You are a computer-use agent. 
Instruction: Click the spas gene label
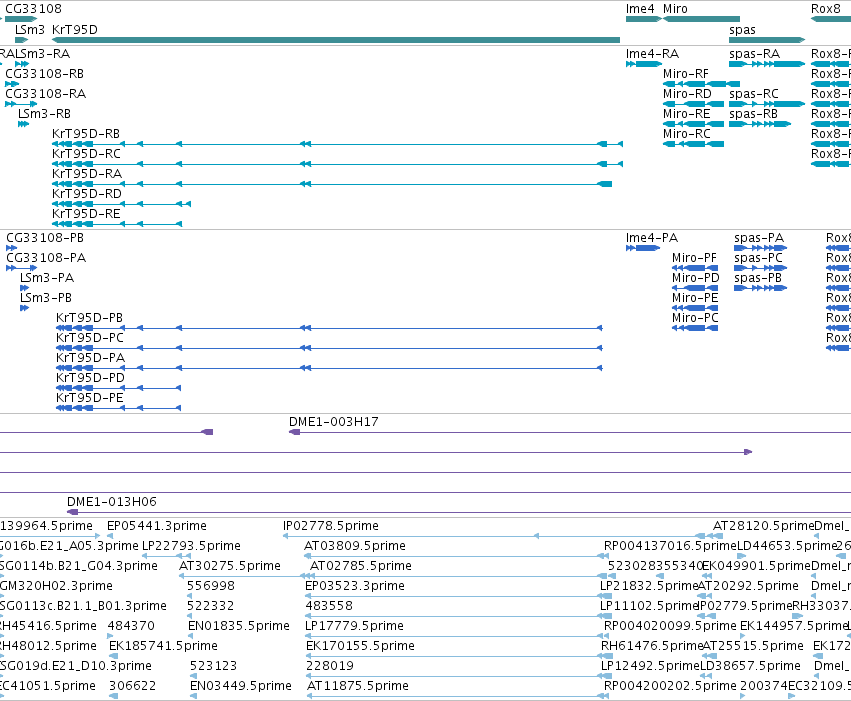coord(742,29)
